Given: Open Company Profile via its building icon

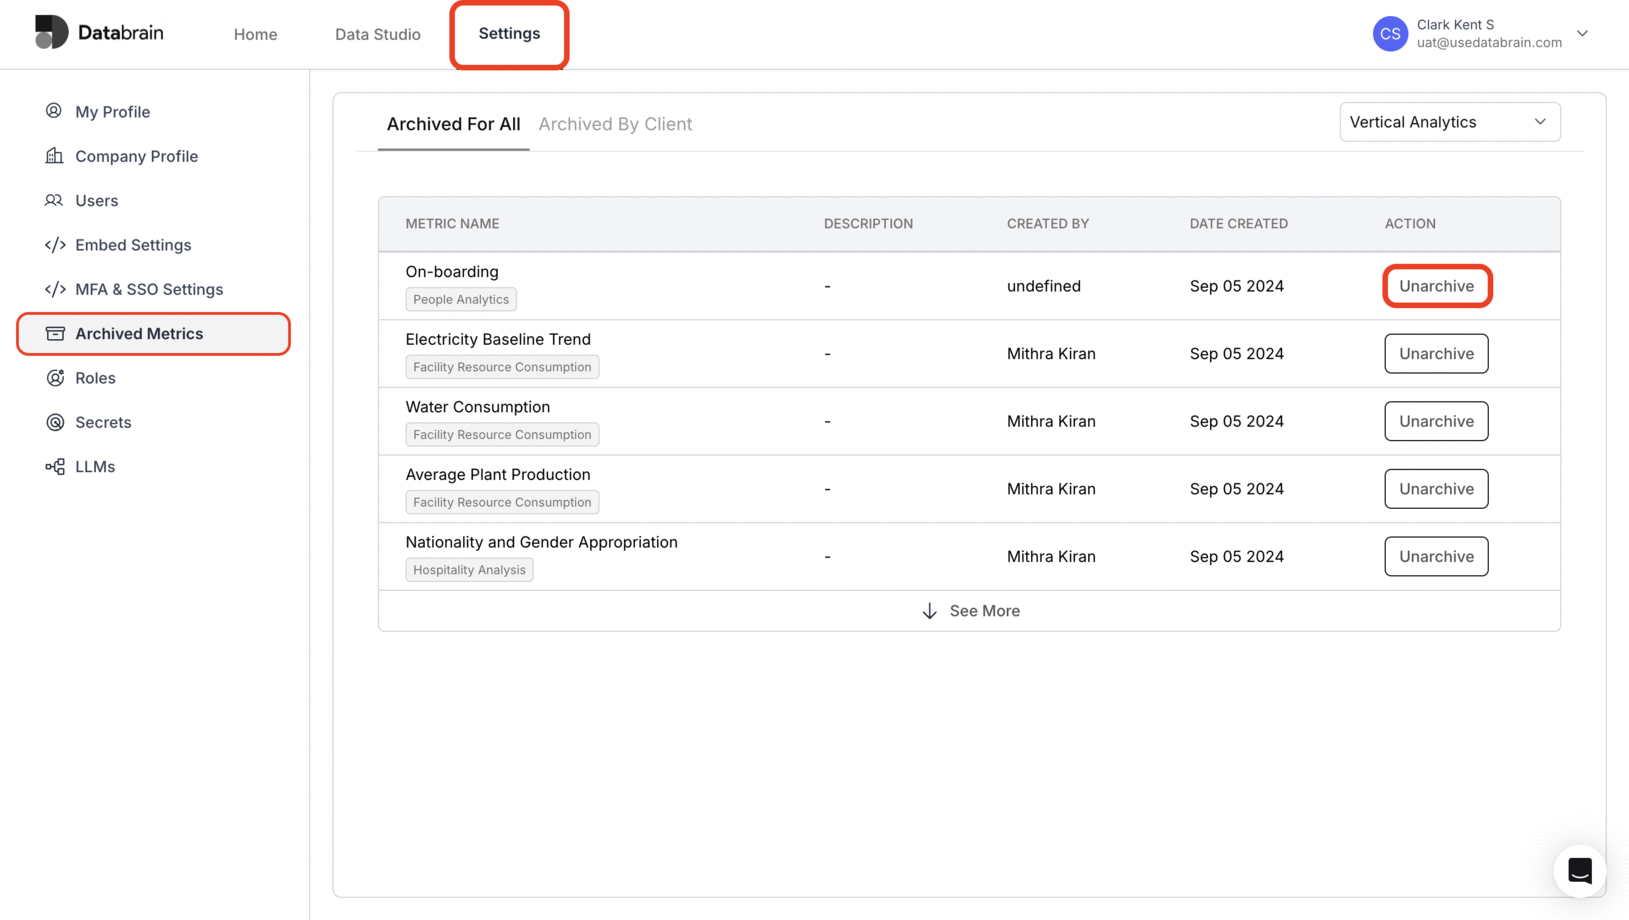Looking at the screenshot, I should pyautogui.click(x=54, y=156).
